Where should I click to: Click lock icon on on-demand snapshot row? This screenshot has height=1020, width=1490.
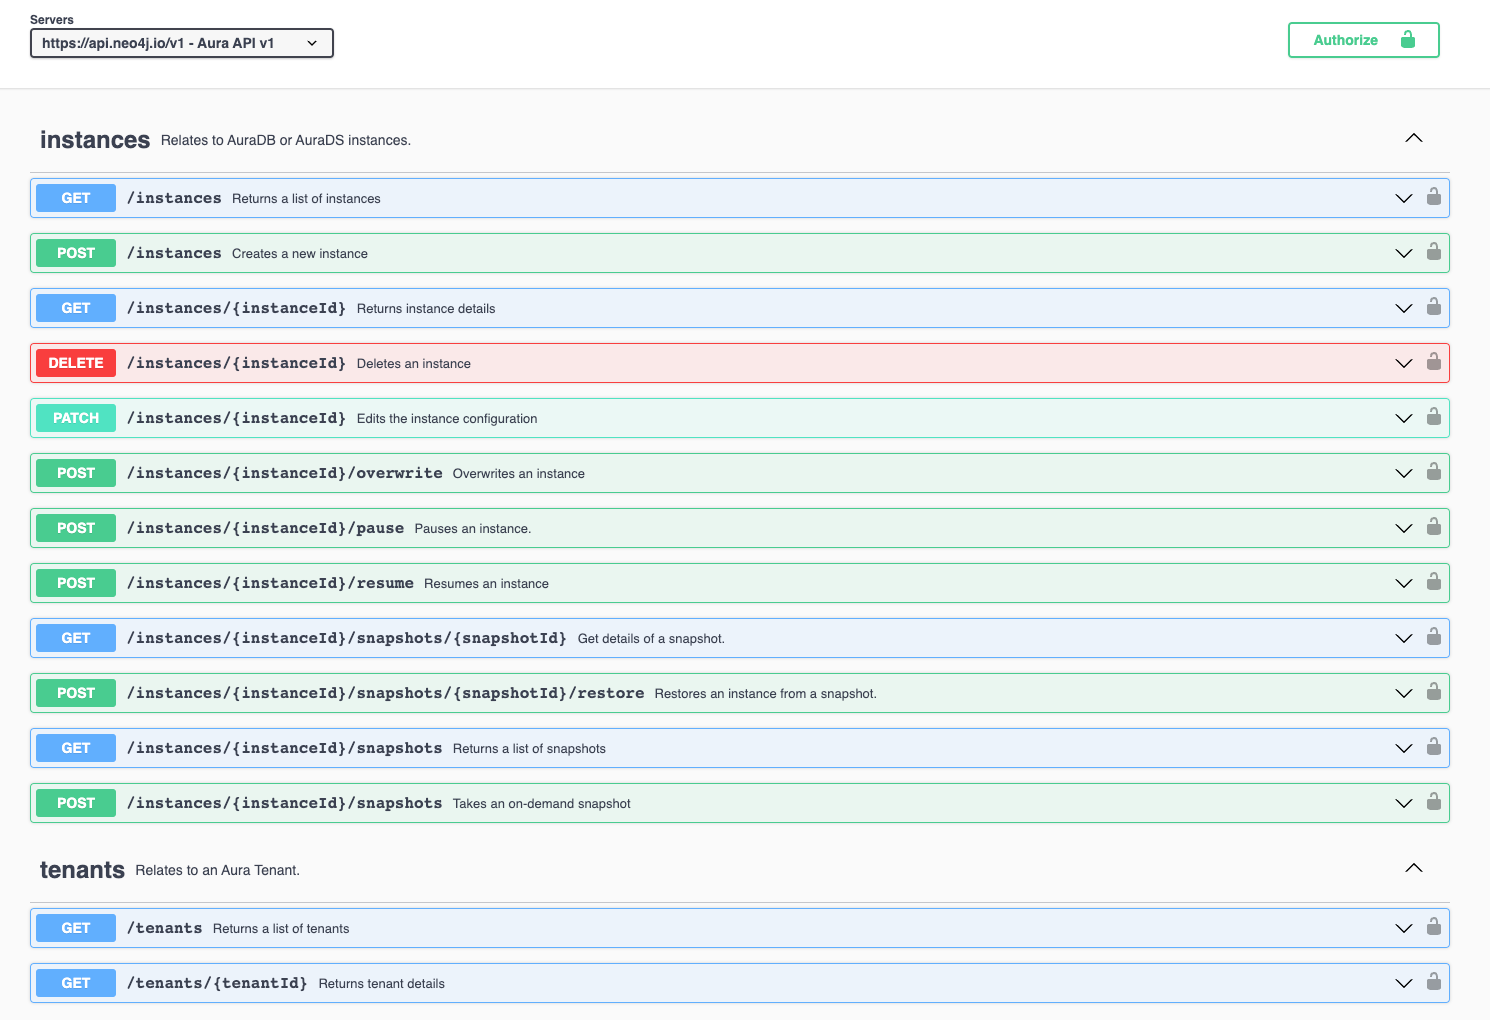(1434, 801)
